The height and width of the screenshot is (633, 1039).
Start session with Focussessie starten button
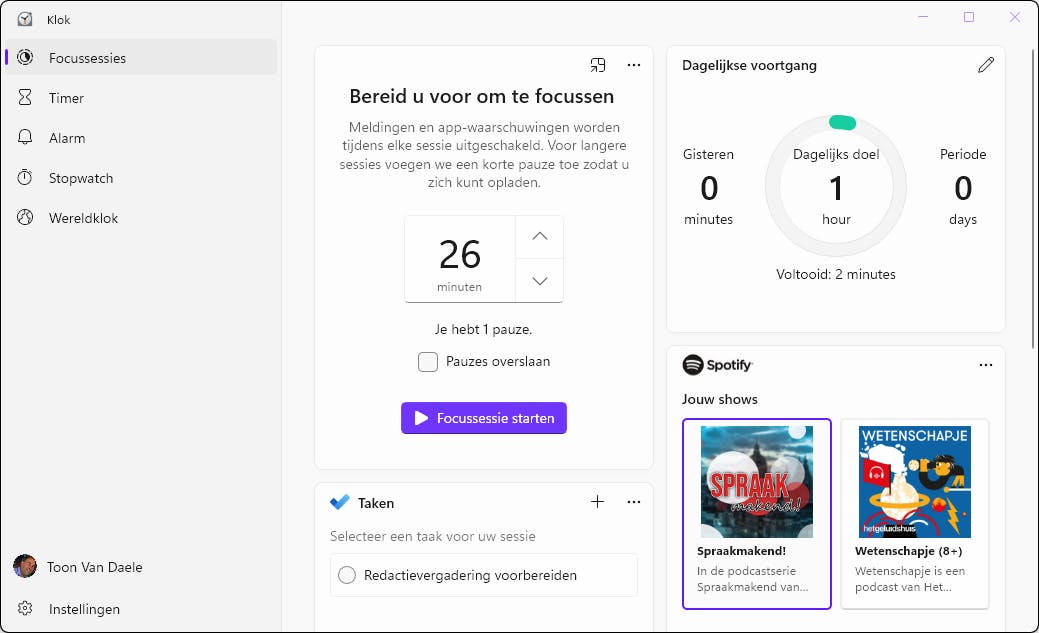(484, 418)
